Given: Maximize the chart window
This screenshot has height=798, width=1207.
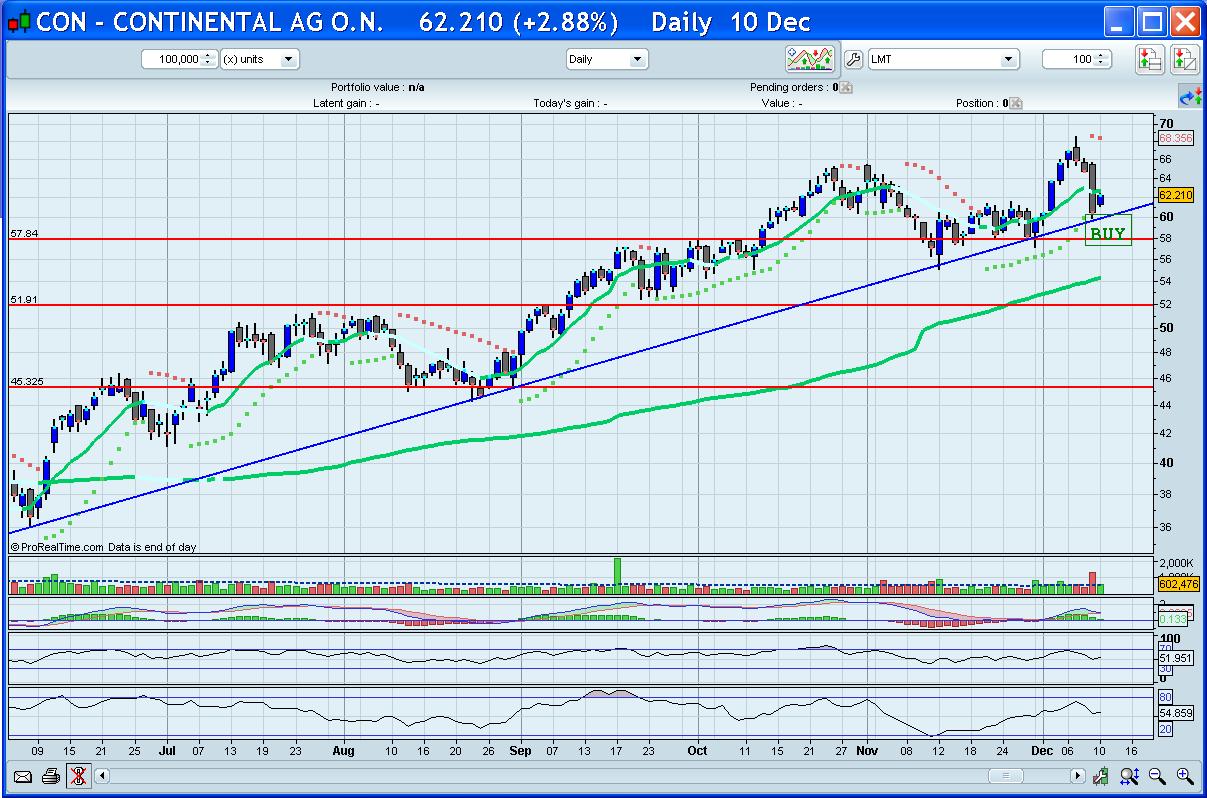Looking at the screenshot, I should [1152, 22].
